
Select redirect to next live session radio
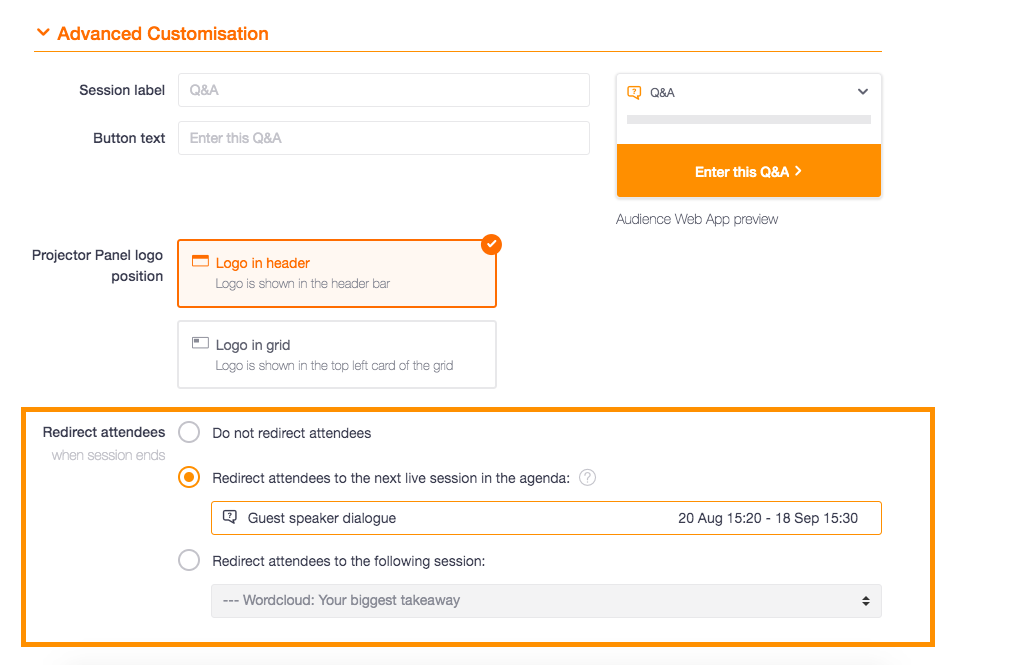[x=189, y=477]
